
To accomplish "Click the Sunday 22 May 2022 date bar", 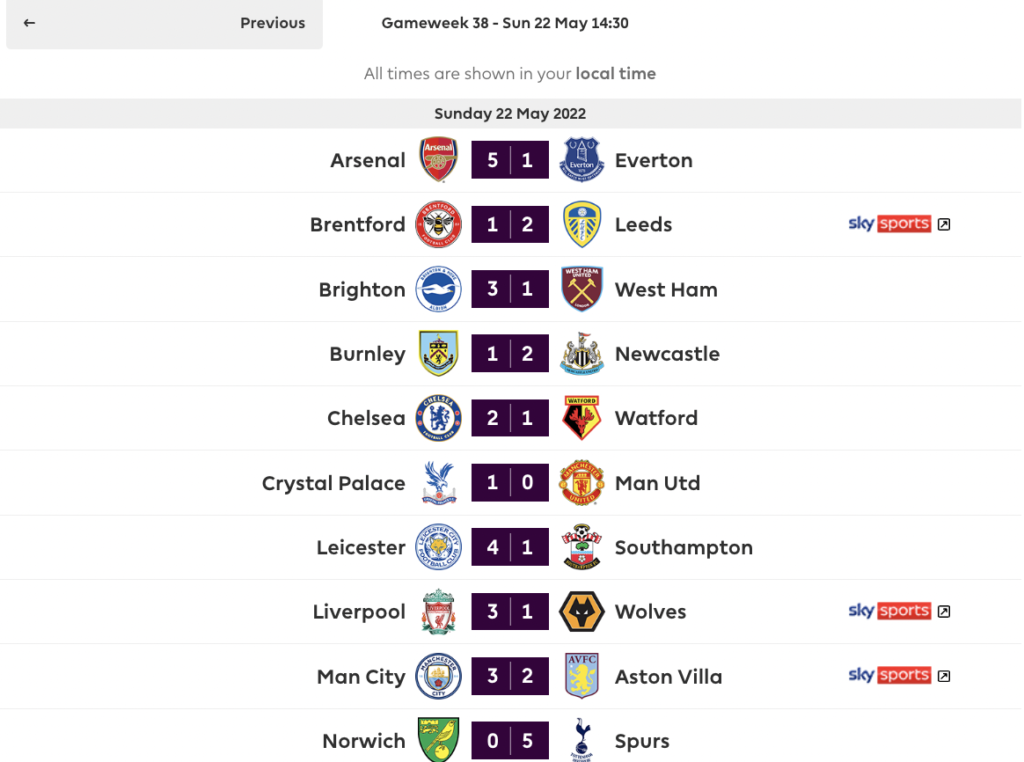I will point(510,113).
